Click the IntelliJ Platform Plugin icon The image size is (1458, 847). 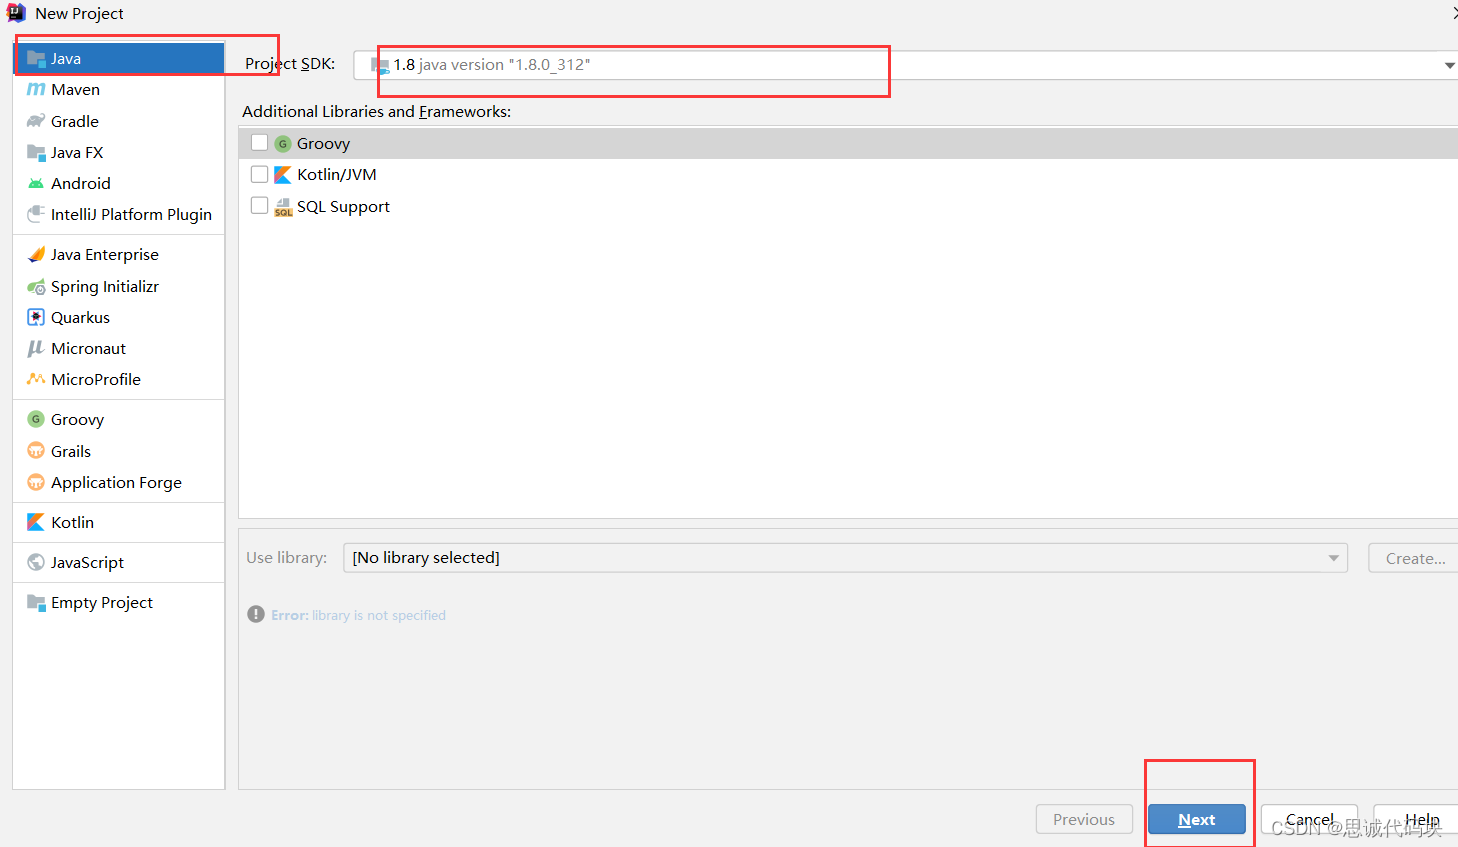(36, 215)
